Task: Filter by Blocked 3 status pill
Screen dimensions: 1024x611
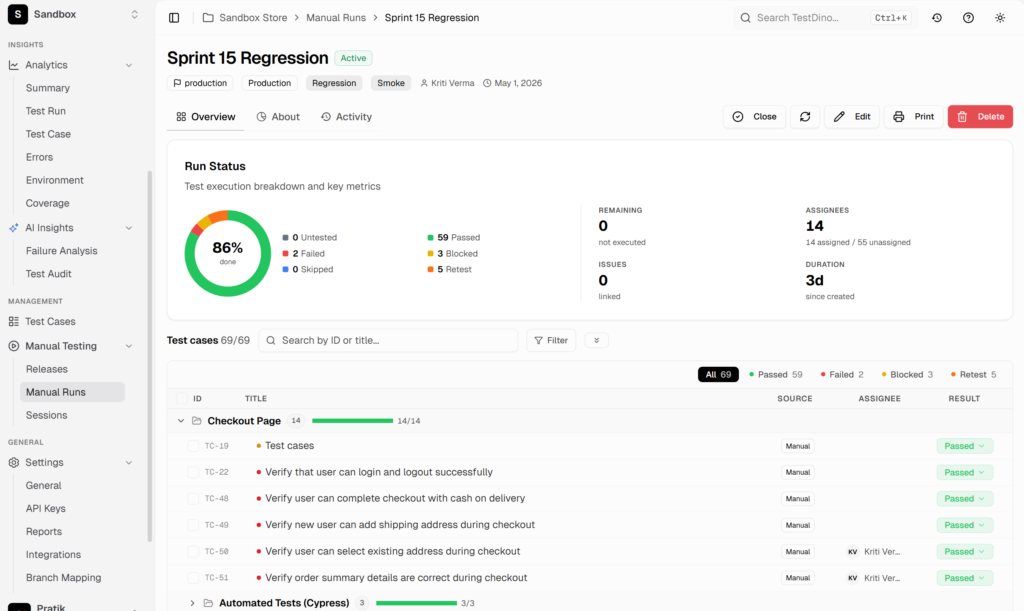Action: pos(907,374)
